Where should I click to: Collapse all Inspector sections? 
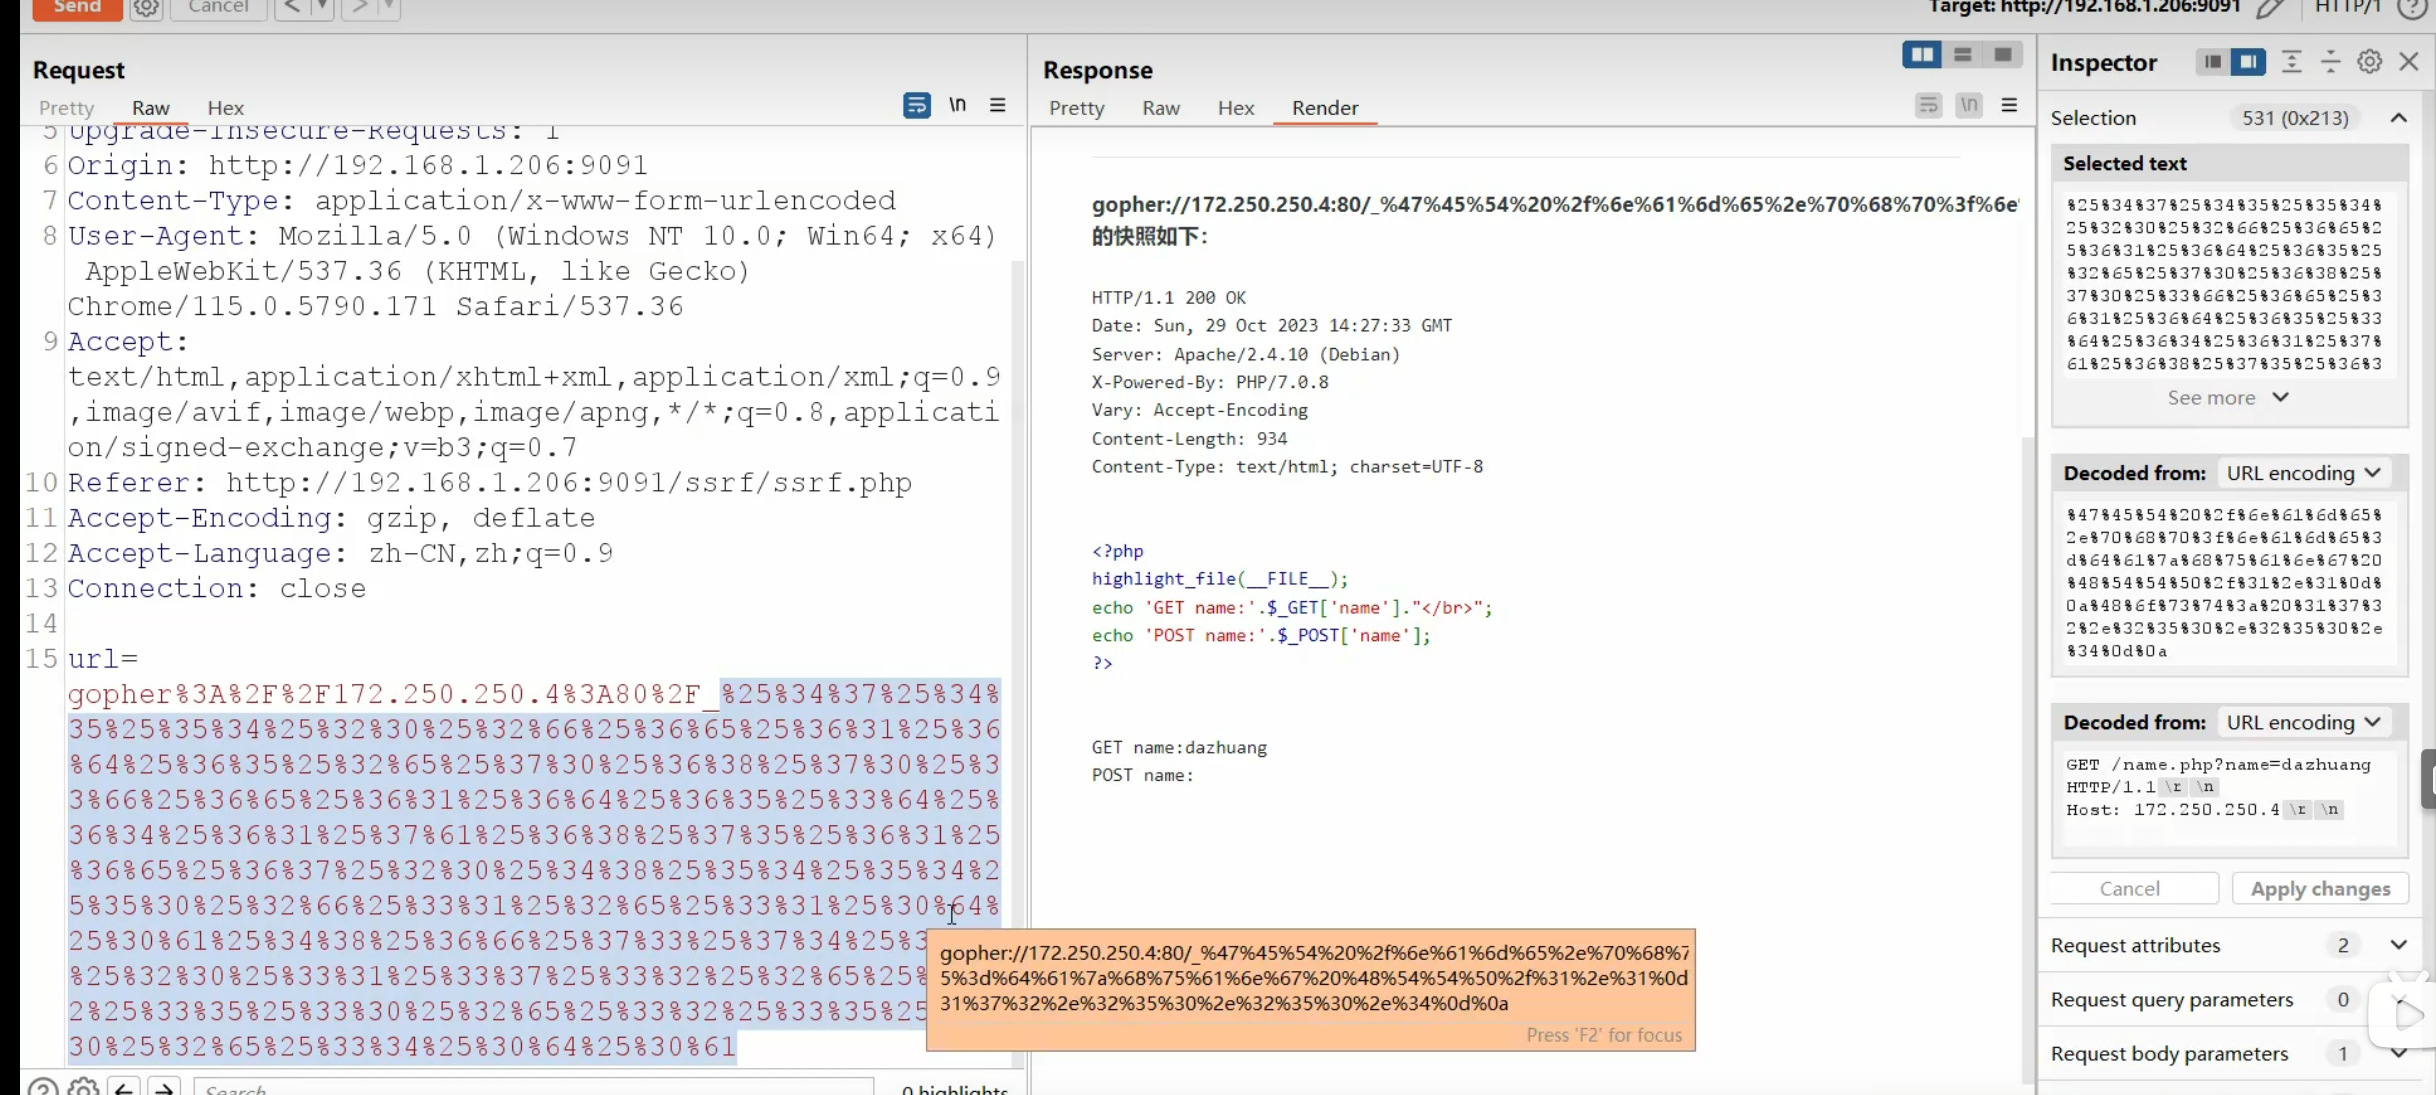2330,62
